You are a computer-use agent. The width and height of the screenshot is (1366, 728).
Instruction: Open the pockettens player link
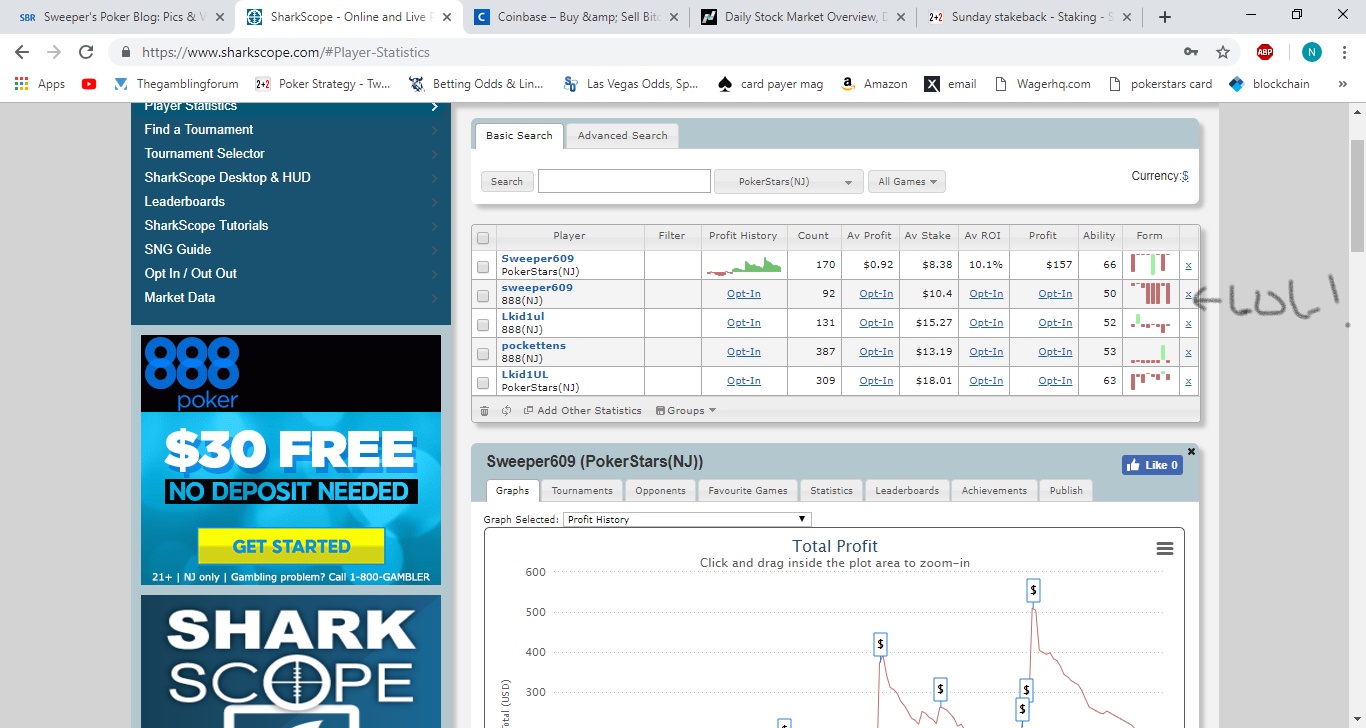click(534, 346)
